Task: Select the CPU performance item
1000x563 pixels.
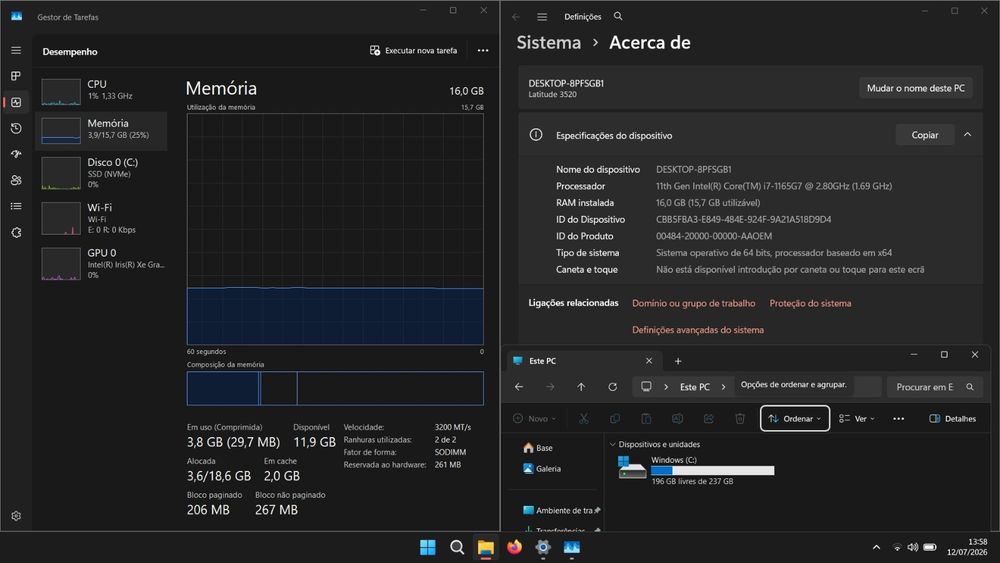Action: [x=102, y=90]
